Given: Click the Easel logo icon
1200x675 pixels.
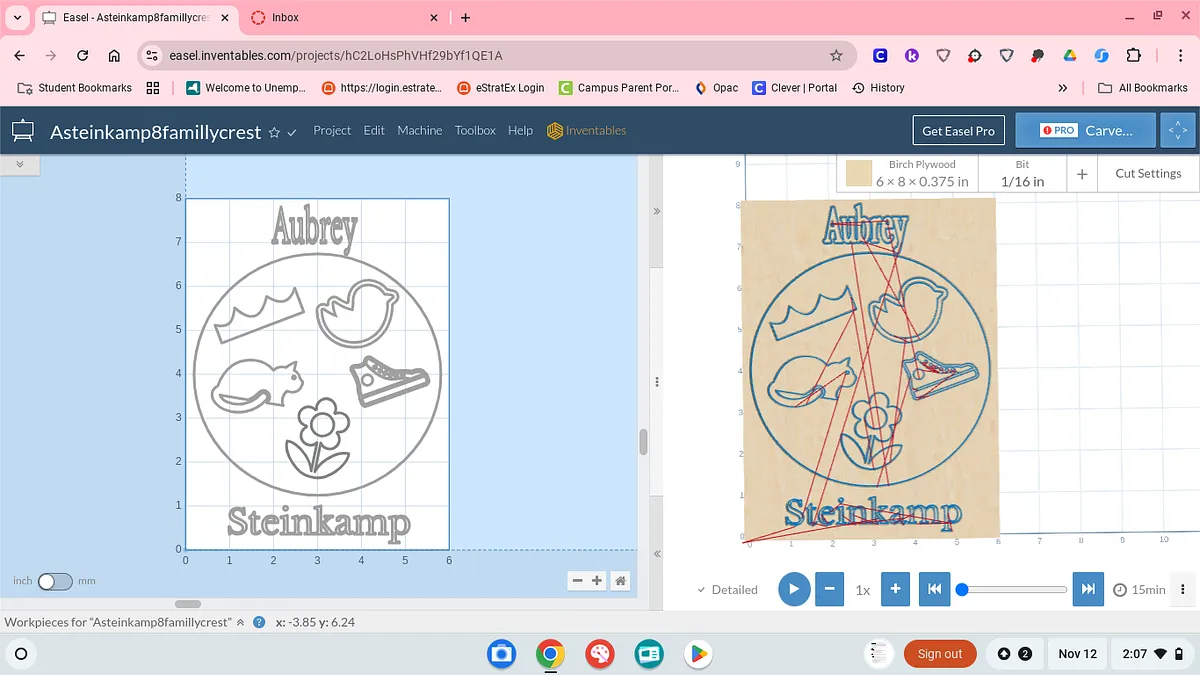Looking at the screenshot, I should tap(22, 131).
